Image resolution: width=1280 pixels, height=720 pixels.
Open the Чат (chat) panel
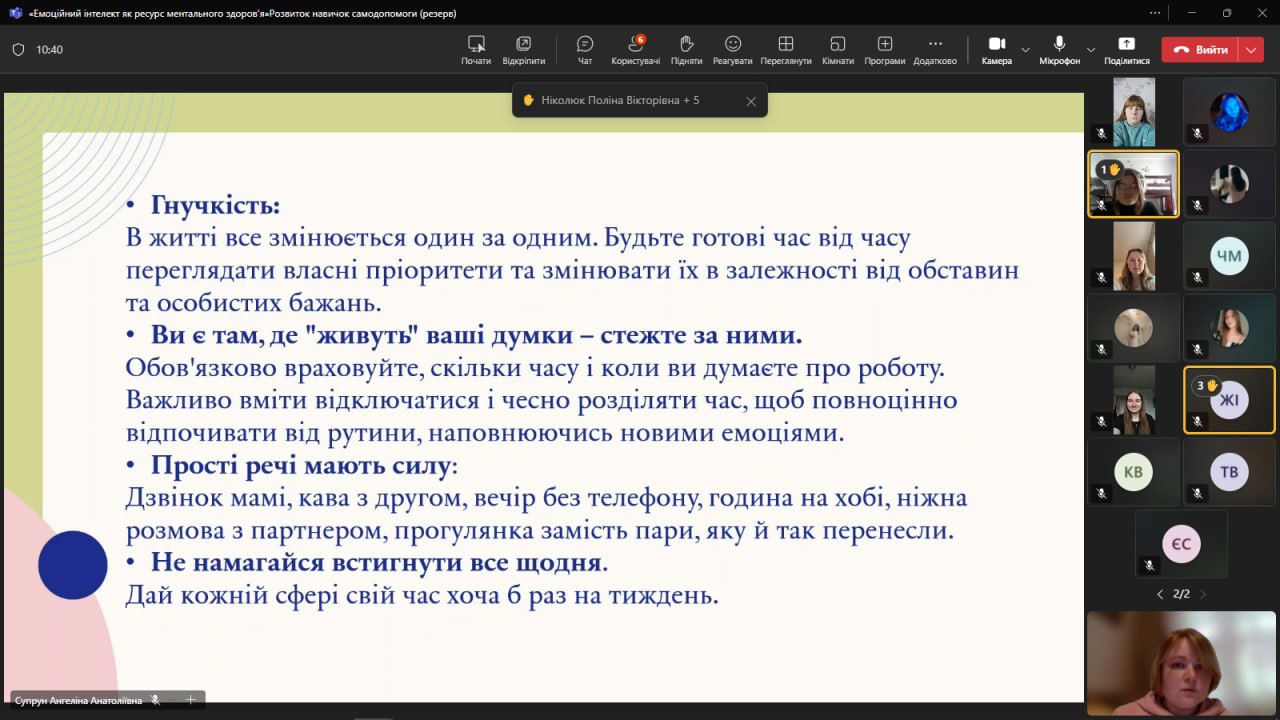coord(585,49)
